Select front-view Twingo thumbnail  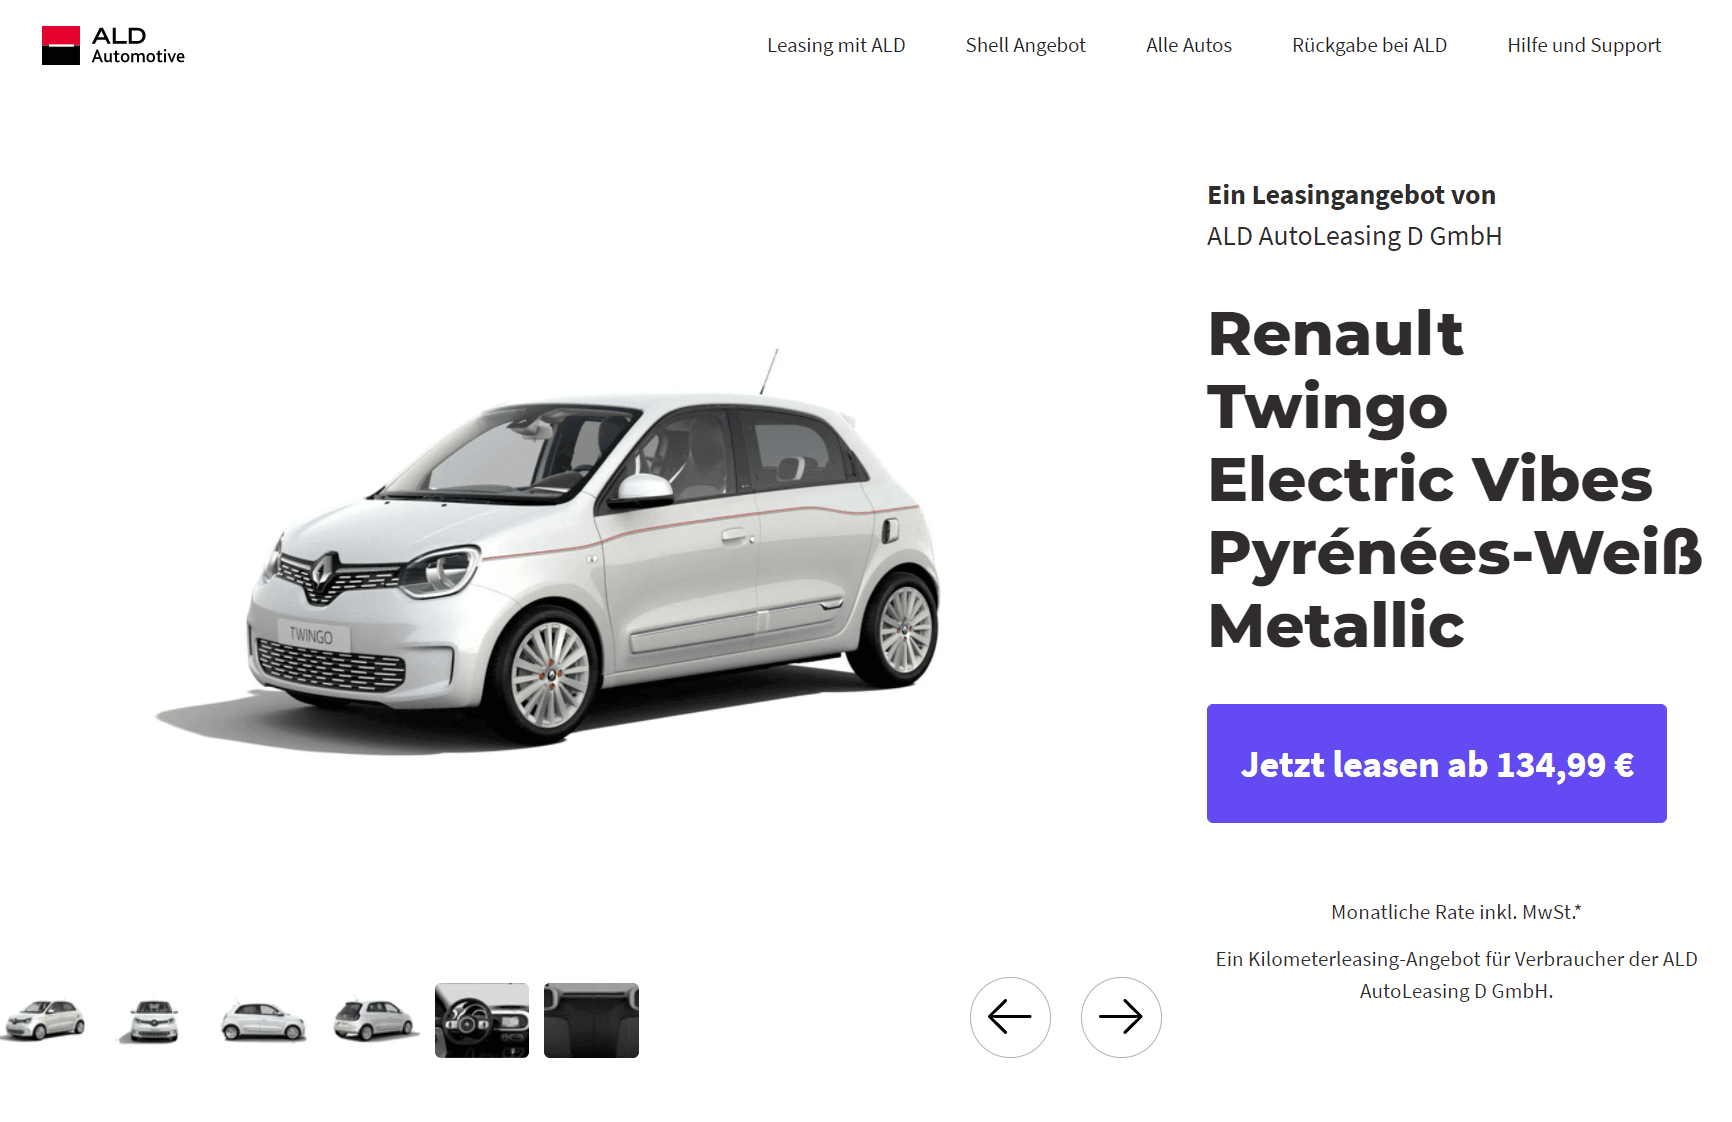click(154, 1020)
